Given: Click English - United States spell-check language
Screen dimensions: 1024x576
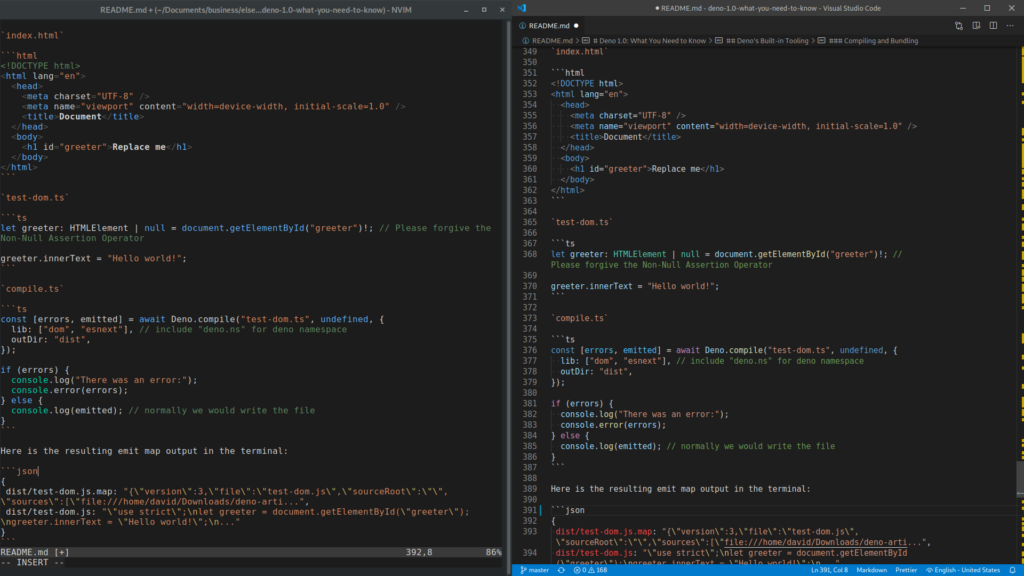Looking at the screenshot, I should click(x=963, y=570).
